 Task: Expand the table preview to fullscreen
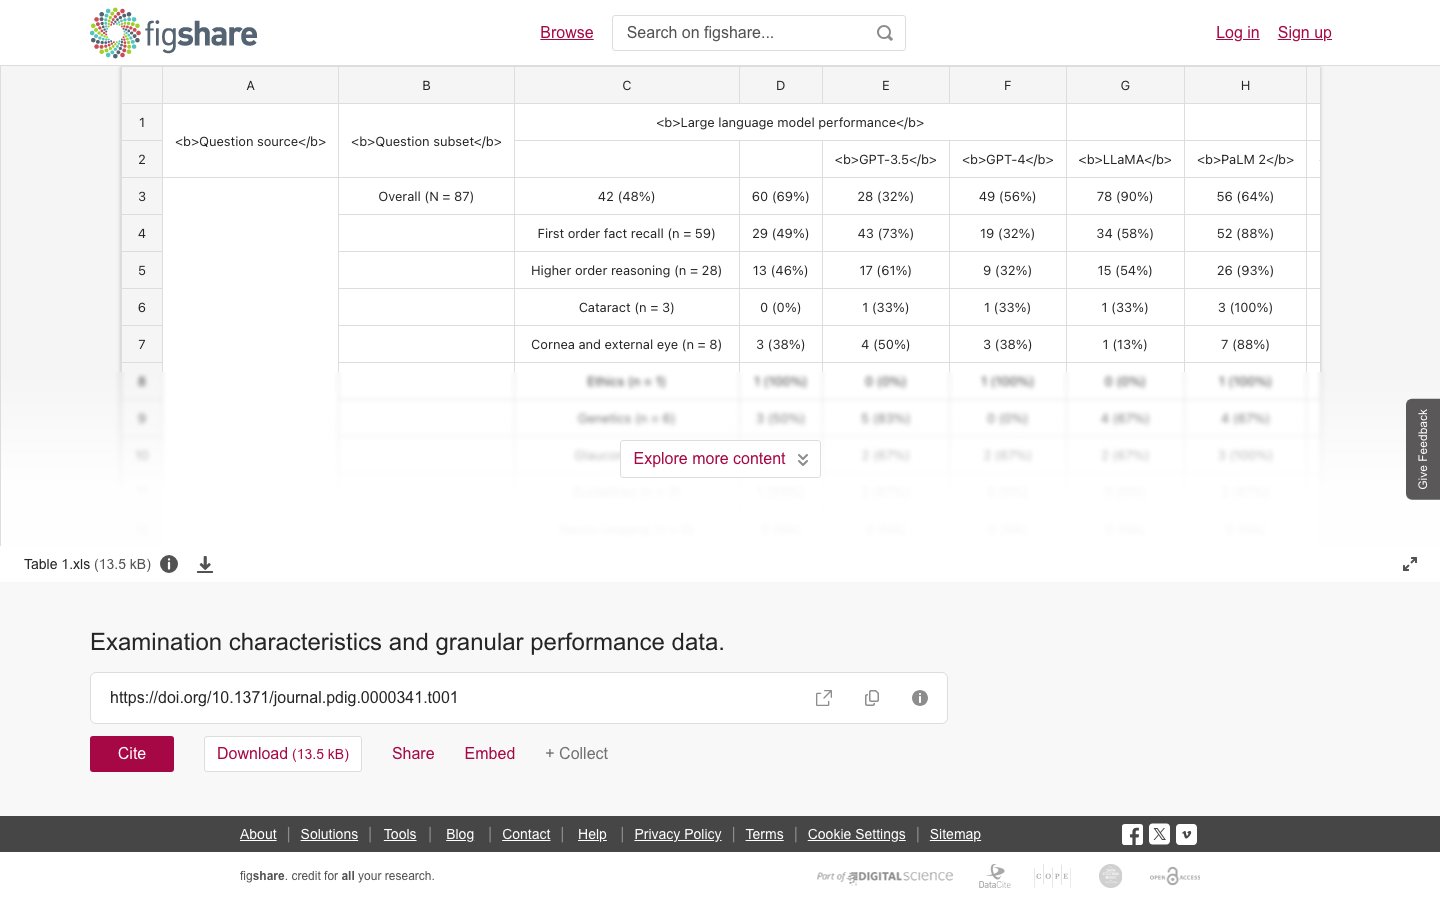click(1410, 564)
